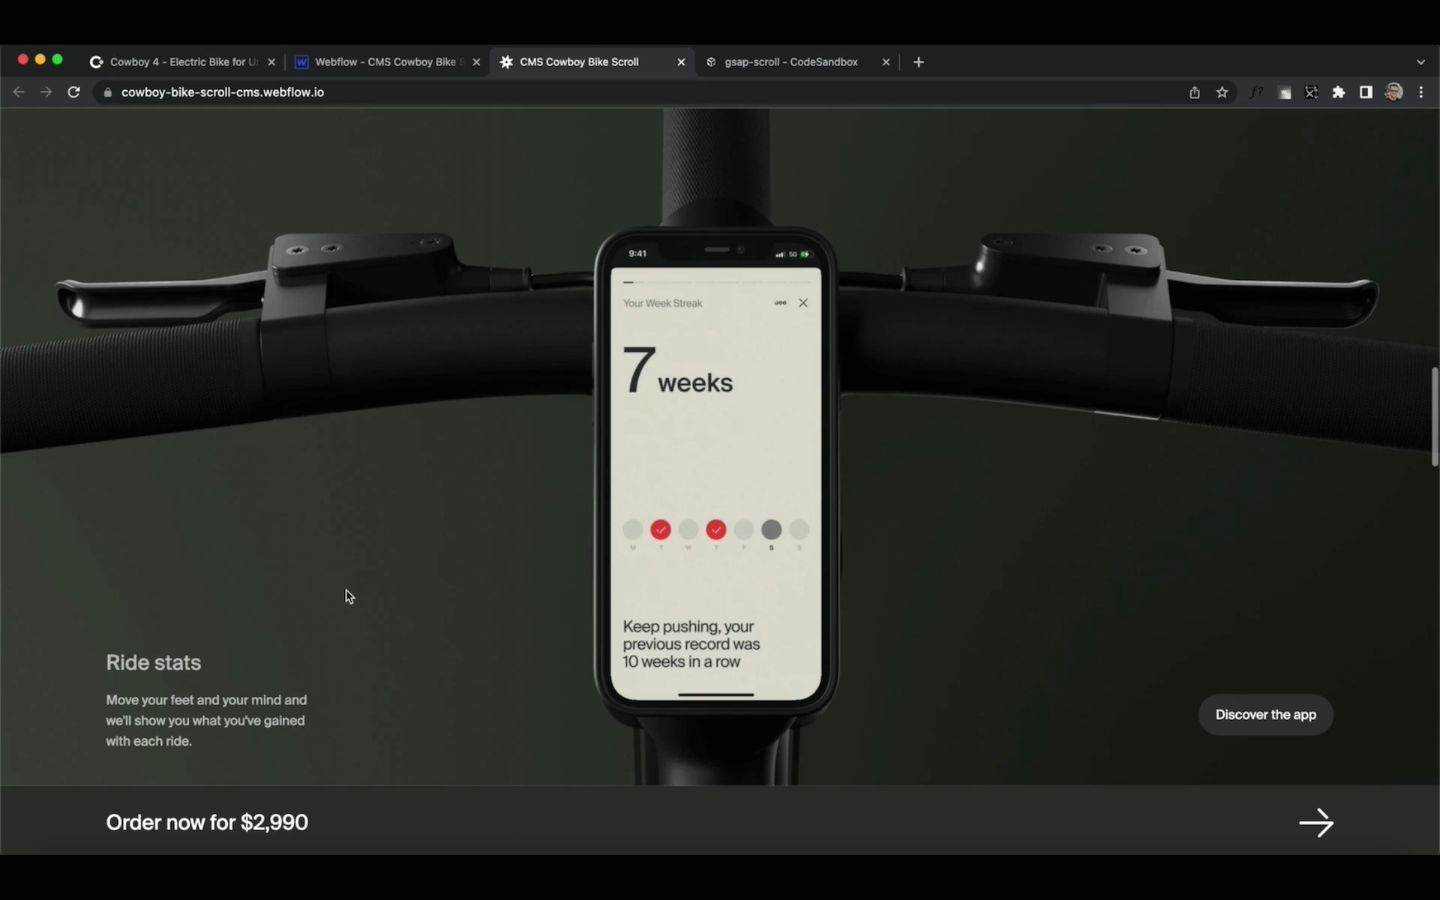Toggle Saturday's day dot in the week streak
Viewport: 1440px width, 900px height.
tap(771, 530)
